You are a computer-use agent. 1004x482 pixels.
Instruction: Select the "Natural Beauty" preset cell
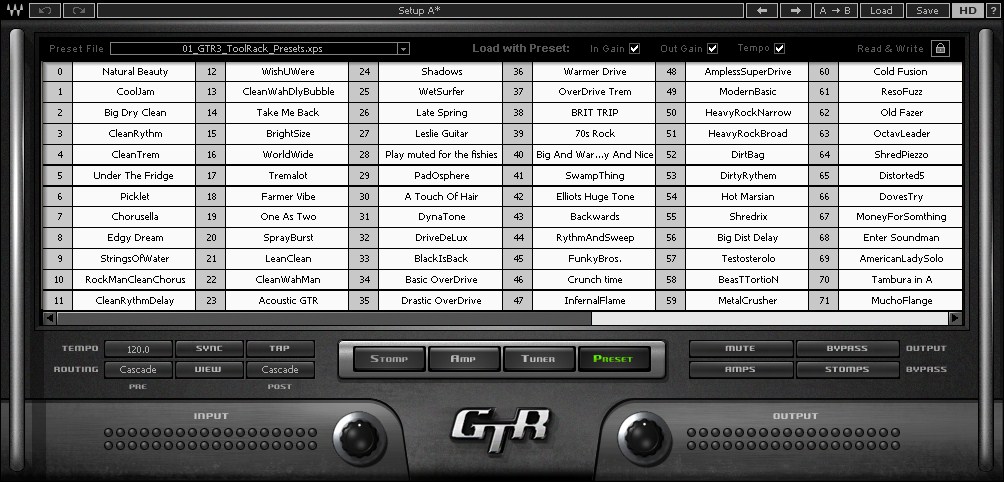pos(135,72)
